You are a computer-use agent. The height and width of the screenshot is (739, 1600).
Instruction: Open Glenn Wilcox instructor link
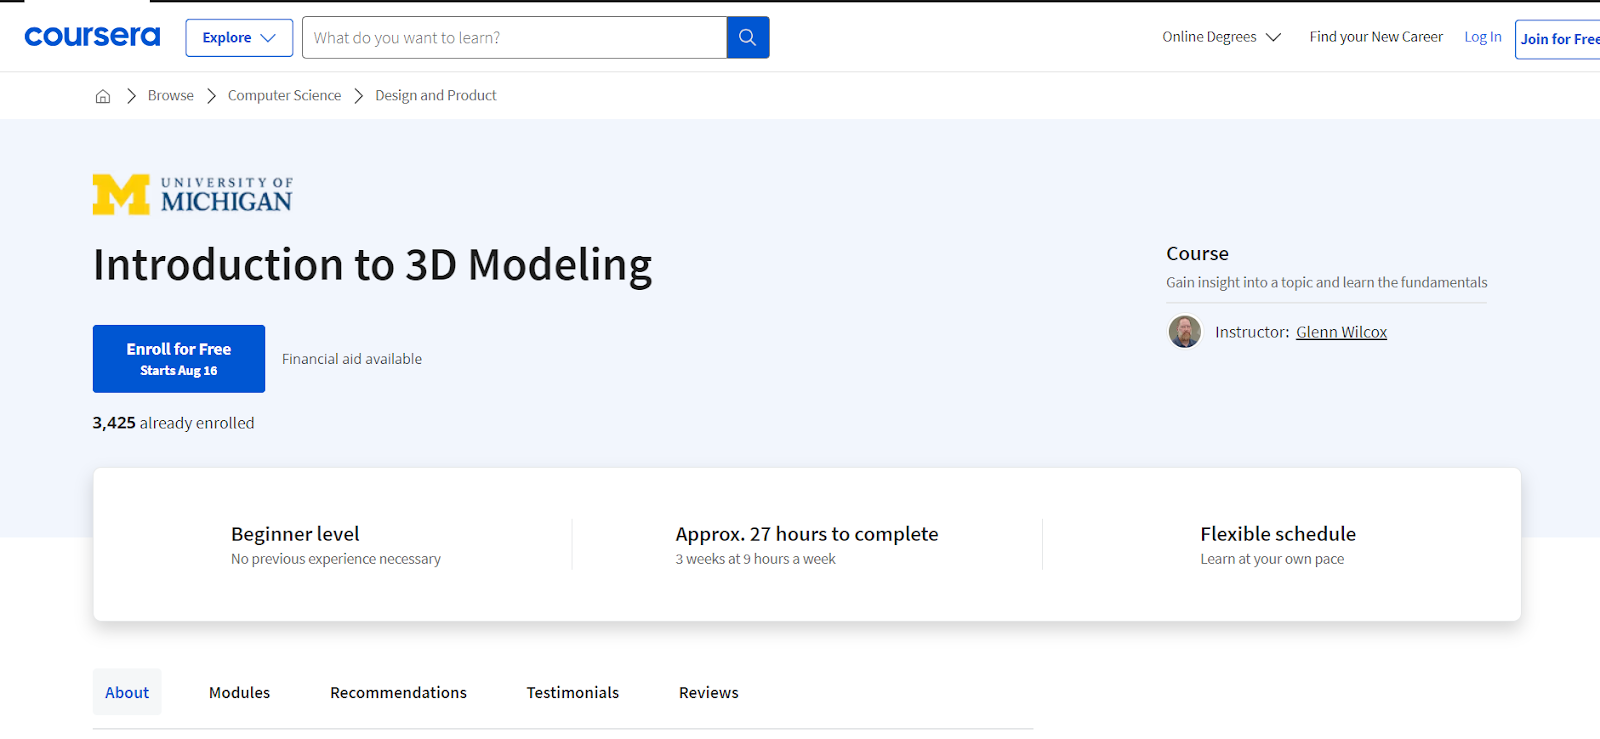coord(1341,332)
